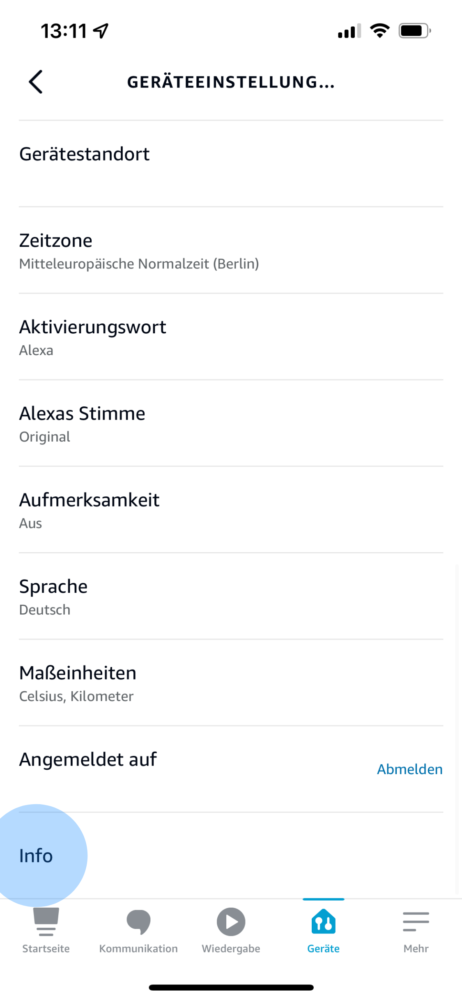Screen dimensions: 462x1000
Task: Open Zeitzone setting
Action: [231, 250]
